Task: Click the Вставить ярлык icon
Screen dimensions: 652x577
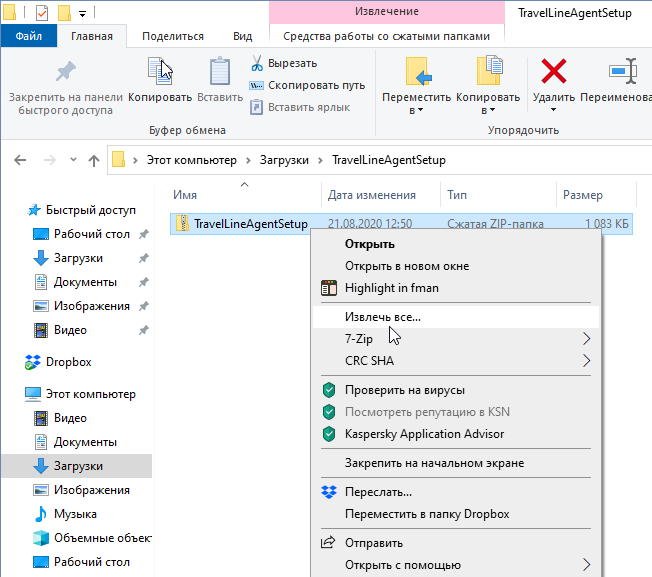Action: pyautogui.click(x=256, y=107)
